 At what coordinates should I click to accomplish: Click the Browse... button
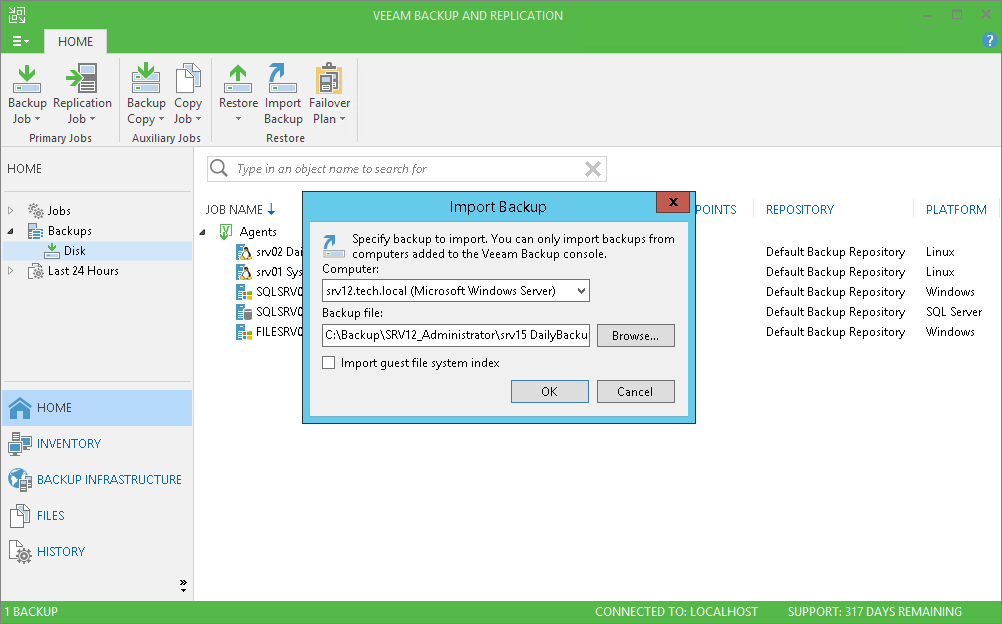click(635, 336)
